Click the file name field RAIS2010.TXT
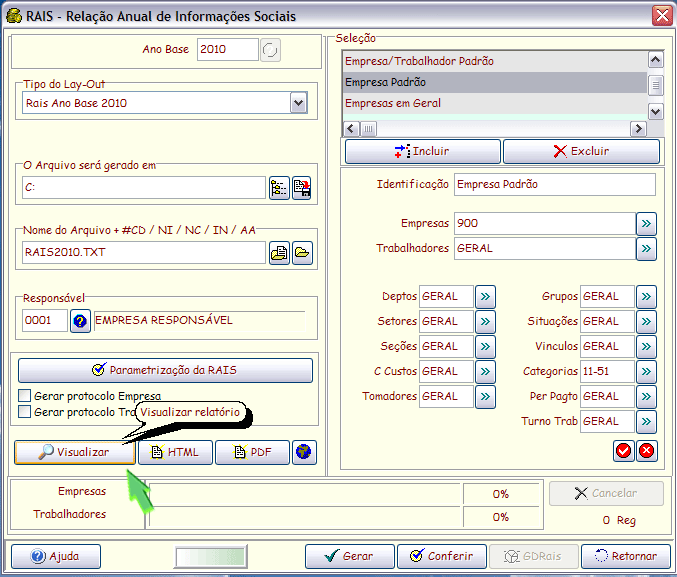 click(144, 253)
